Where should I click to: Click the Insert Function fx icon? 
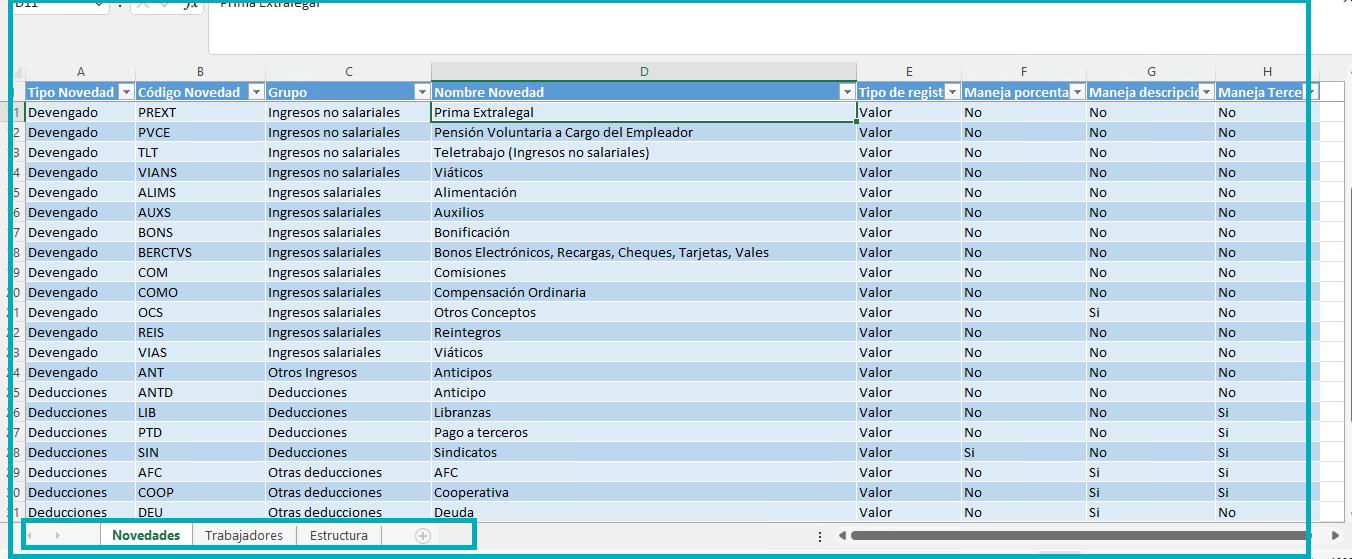pos(190,5)
